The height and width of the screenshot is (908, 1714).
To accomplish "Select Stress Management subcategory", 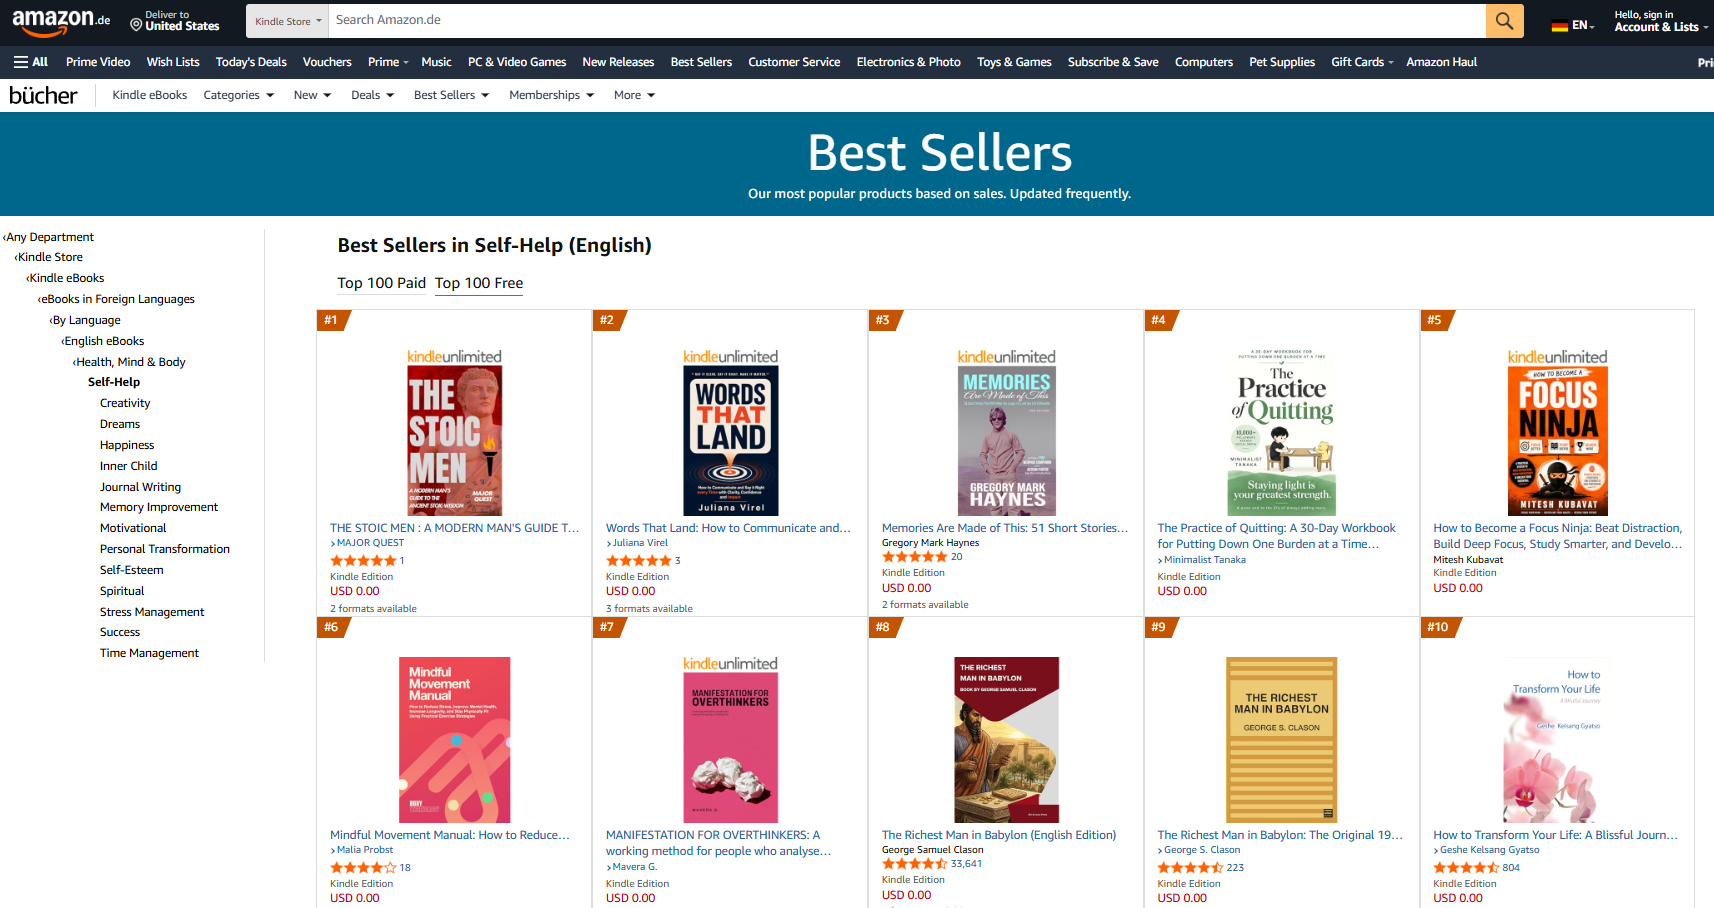I will tap(152, 612).
